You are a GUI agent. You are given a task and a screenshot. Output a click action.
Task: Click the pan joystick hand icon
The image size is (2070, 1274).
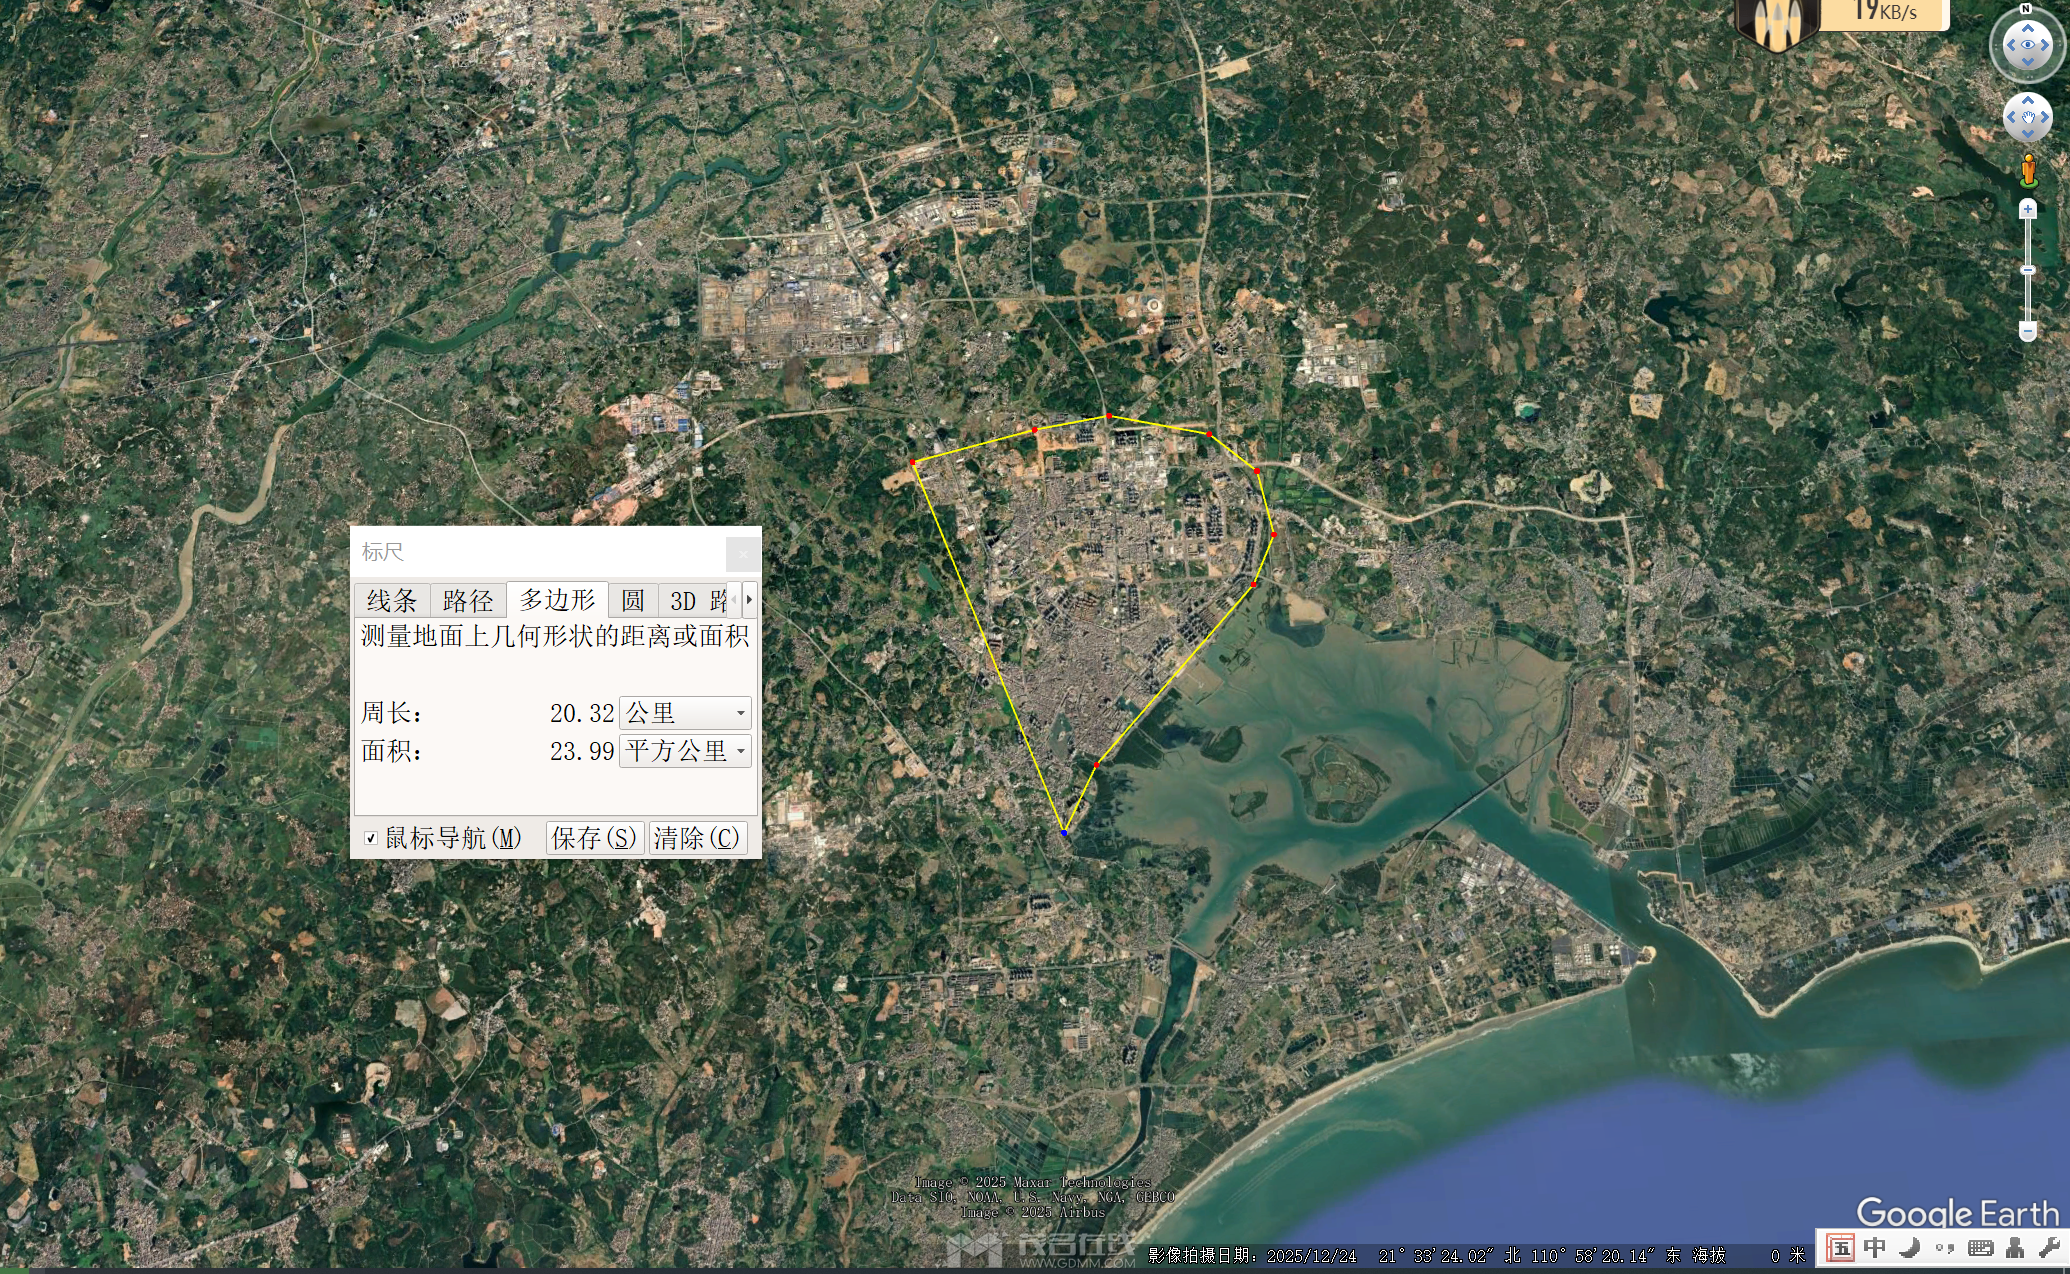(x=2027, y=118)
